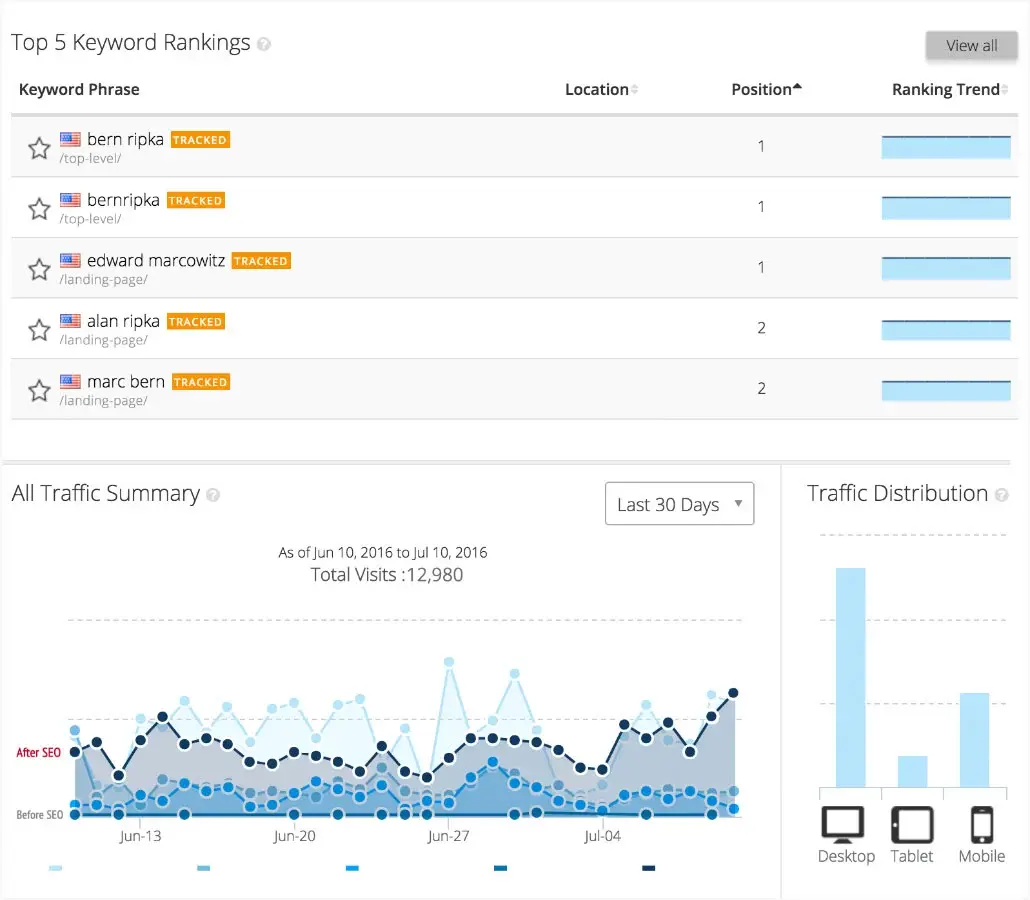
Task: Sort by Ranking Trend column
Action: (x=950, y=89)
